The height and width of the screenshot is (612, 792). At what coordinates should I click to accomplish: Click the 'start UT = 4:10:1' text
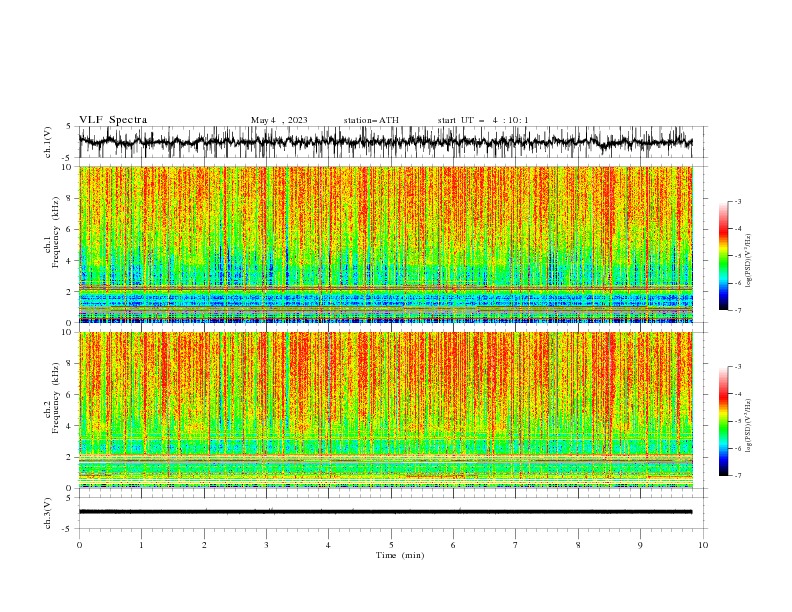pyautogui.click(x=483, y=120)
